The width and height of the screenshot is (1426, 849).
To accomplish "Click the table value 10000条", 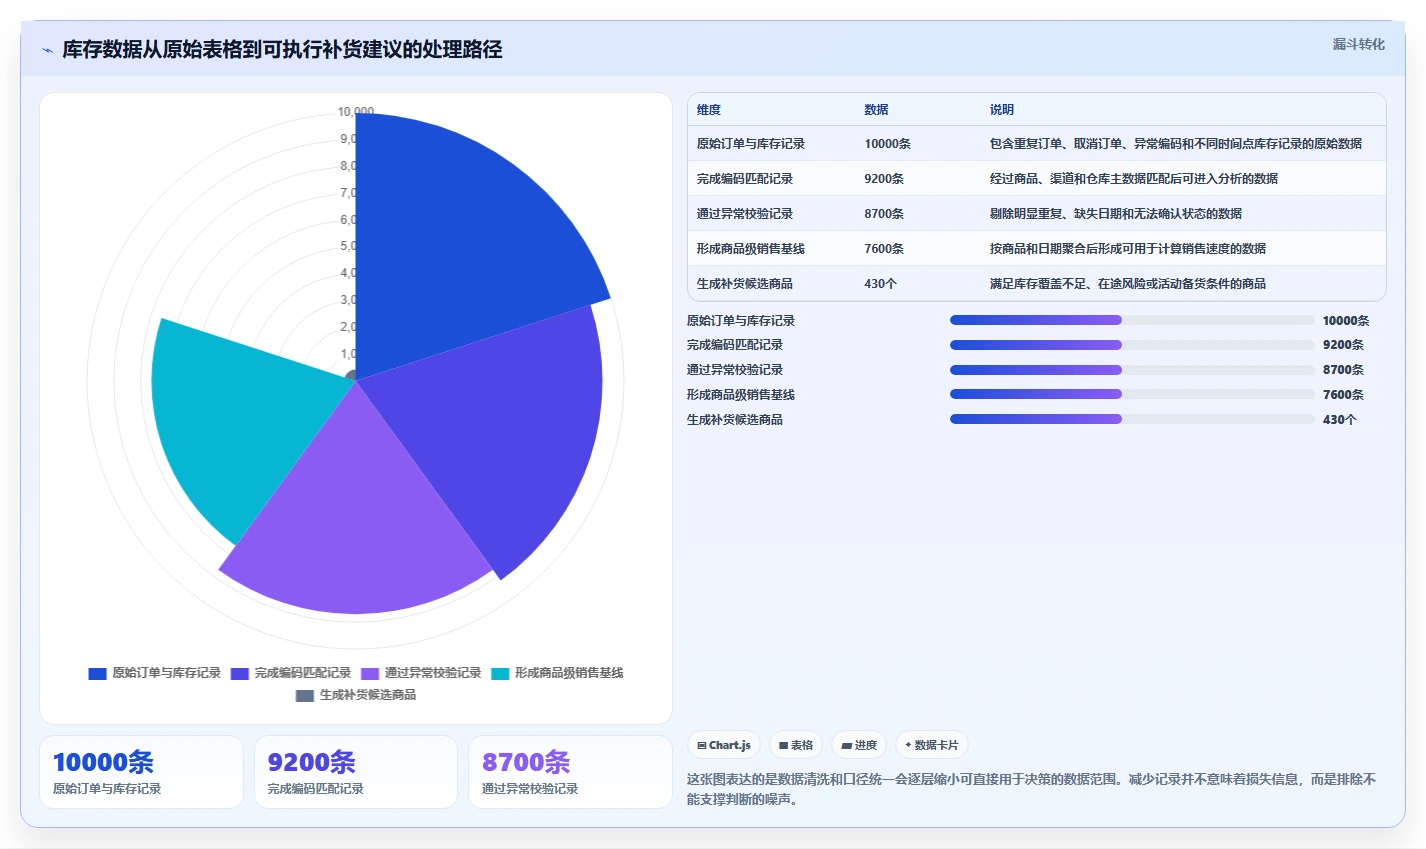I will tap(888, 144).
